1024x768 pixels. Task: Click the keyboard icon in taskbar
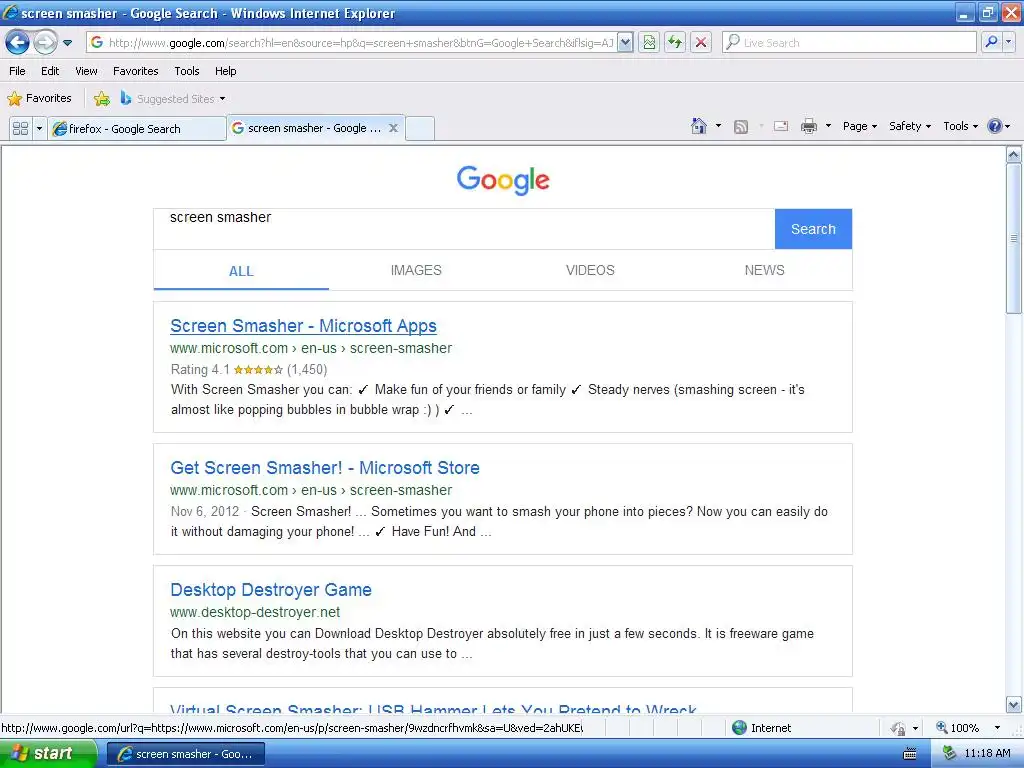pyautogui.click(x=910, y=754)
